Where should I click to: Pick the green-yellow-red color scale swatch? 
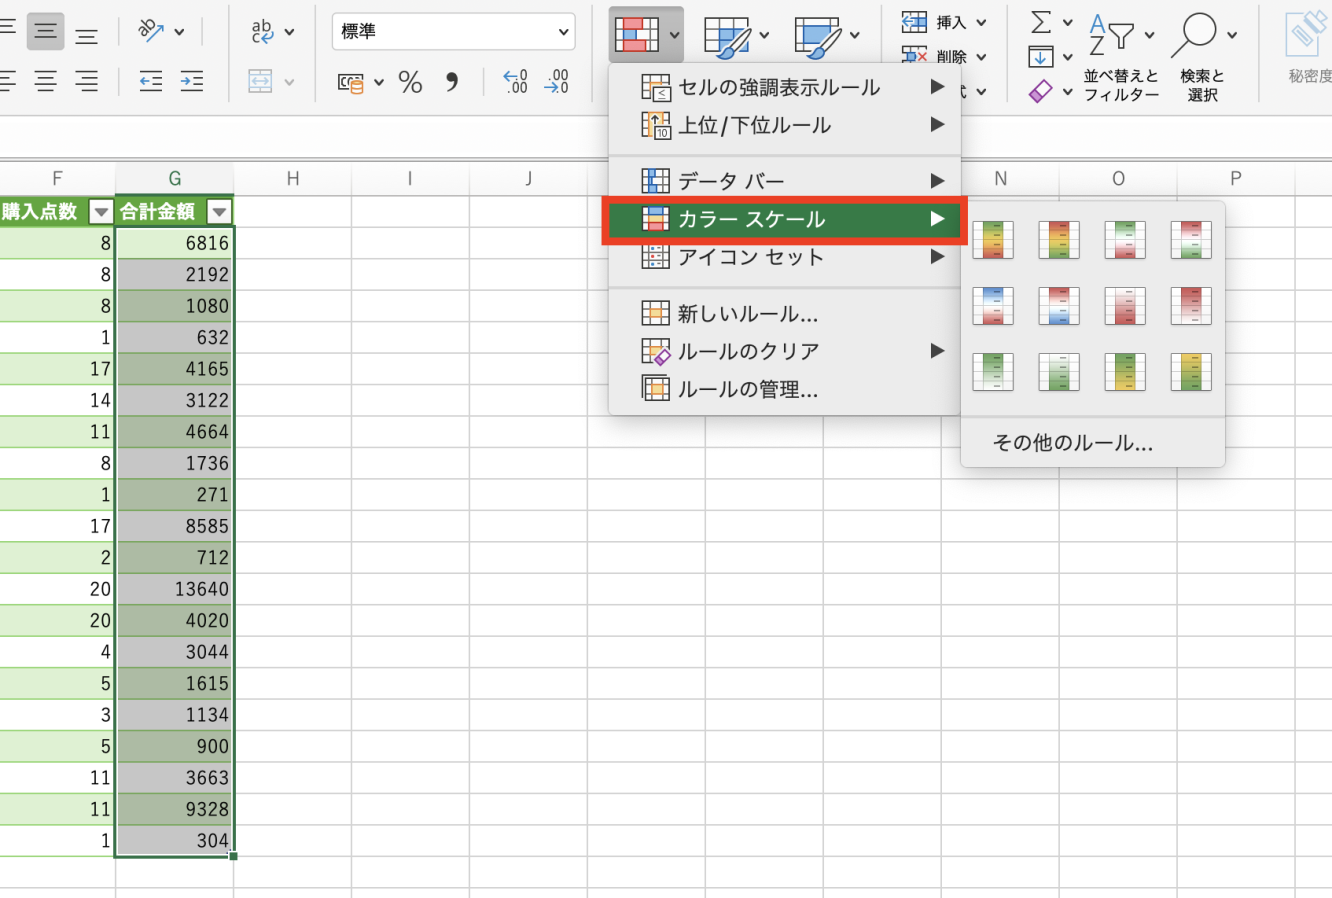(993, 240)
